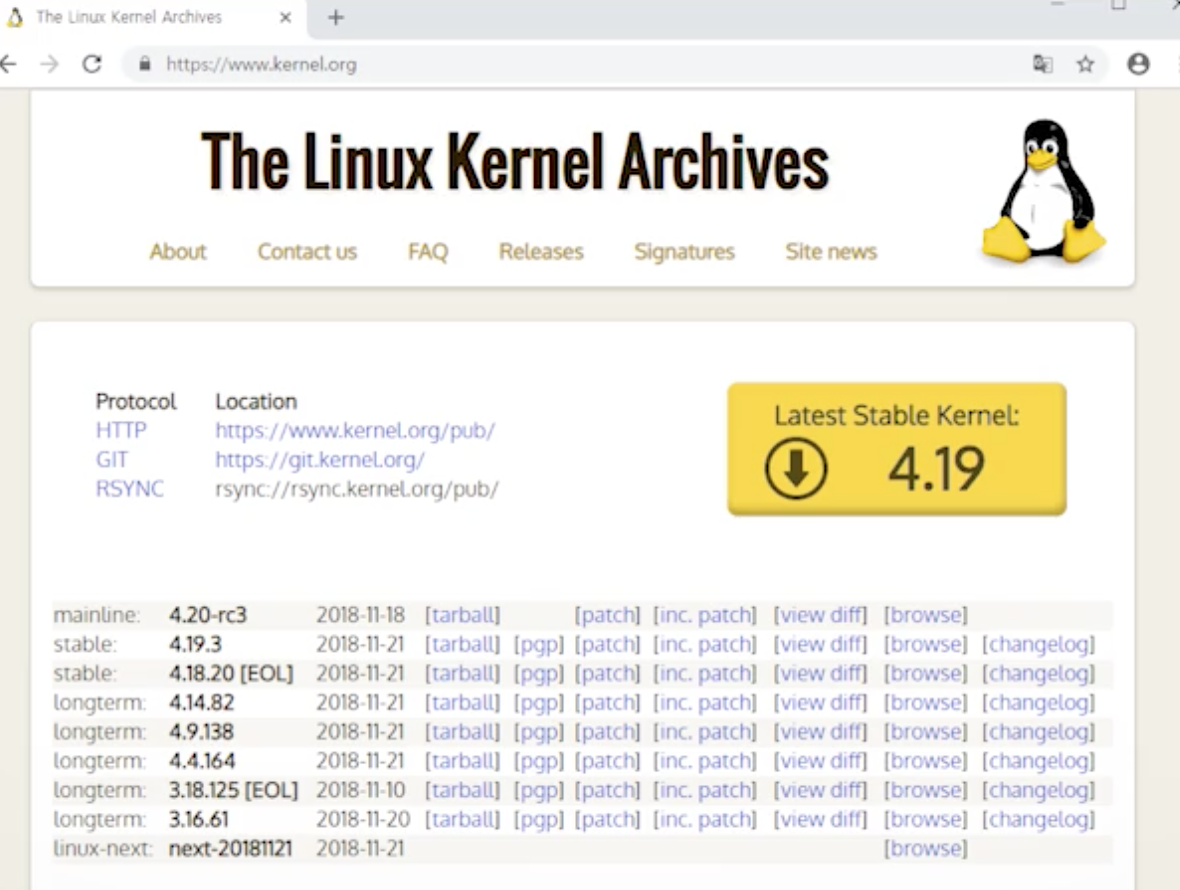Image resolution: width=1180 pixels, height=890 pixels.
Task: Bookmark page with star icon
Action: (1085, 65)
